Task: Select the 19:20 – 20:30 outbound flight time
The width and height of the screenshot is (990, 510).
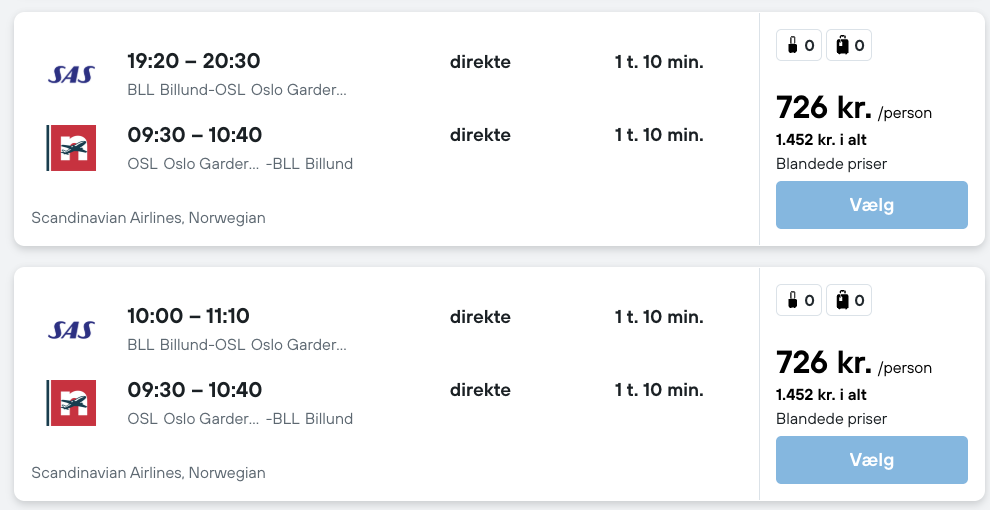Action: (x=194, y=61)
